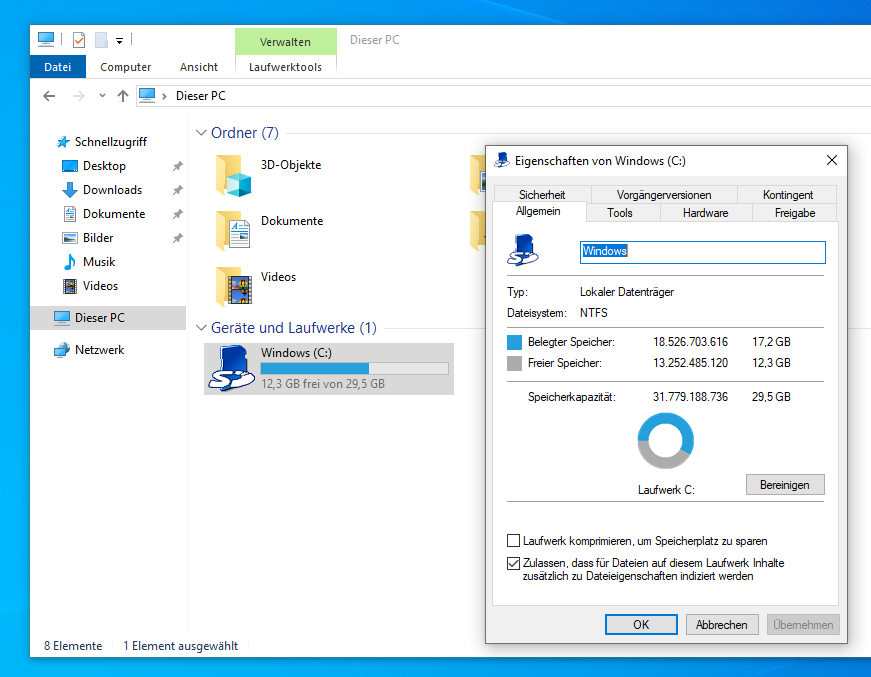
Task: Click the gray Freier Speicher color swatch
Action: (514, 363)
